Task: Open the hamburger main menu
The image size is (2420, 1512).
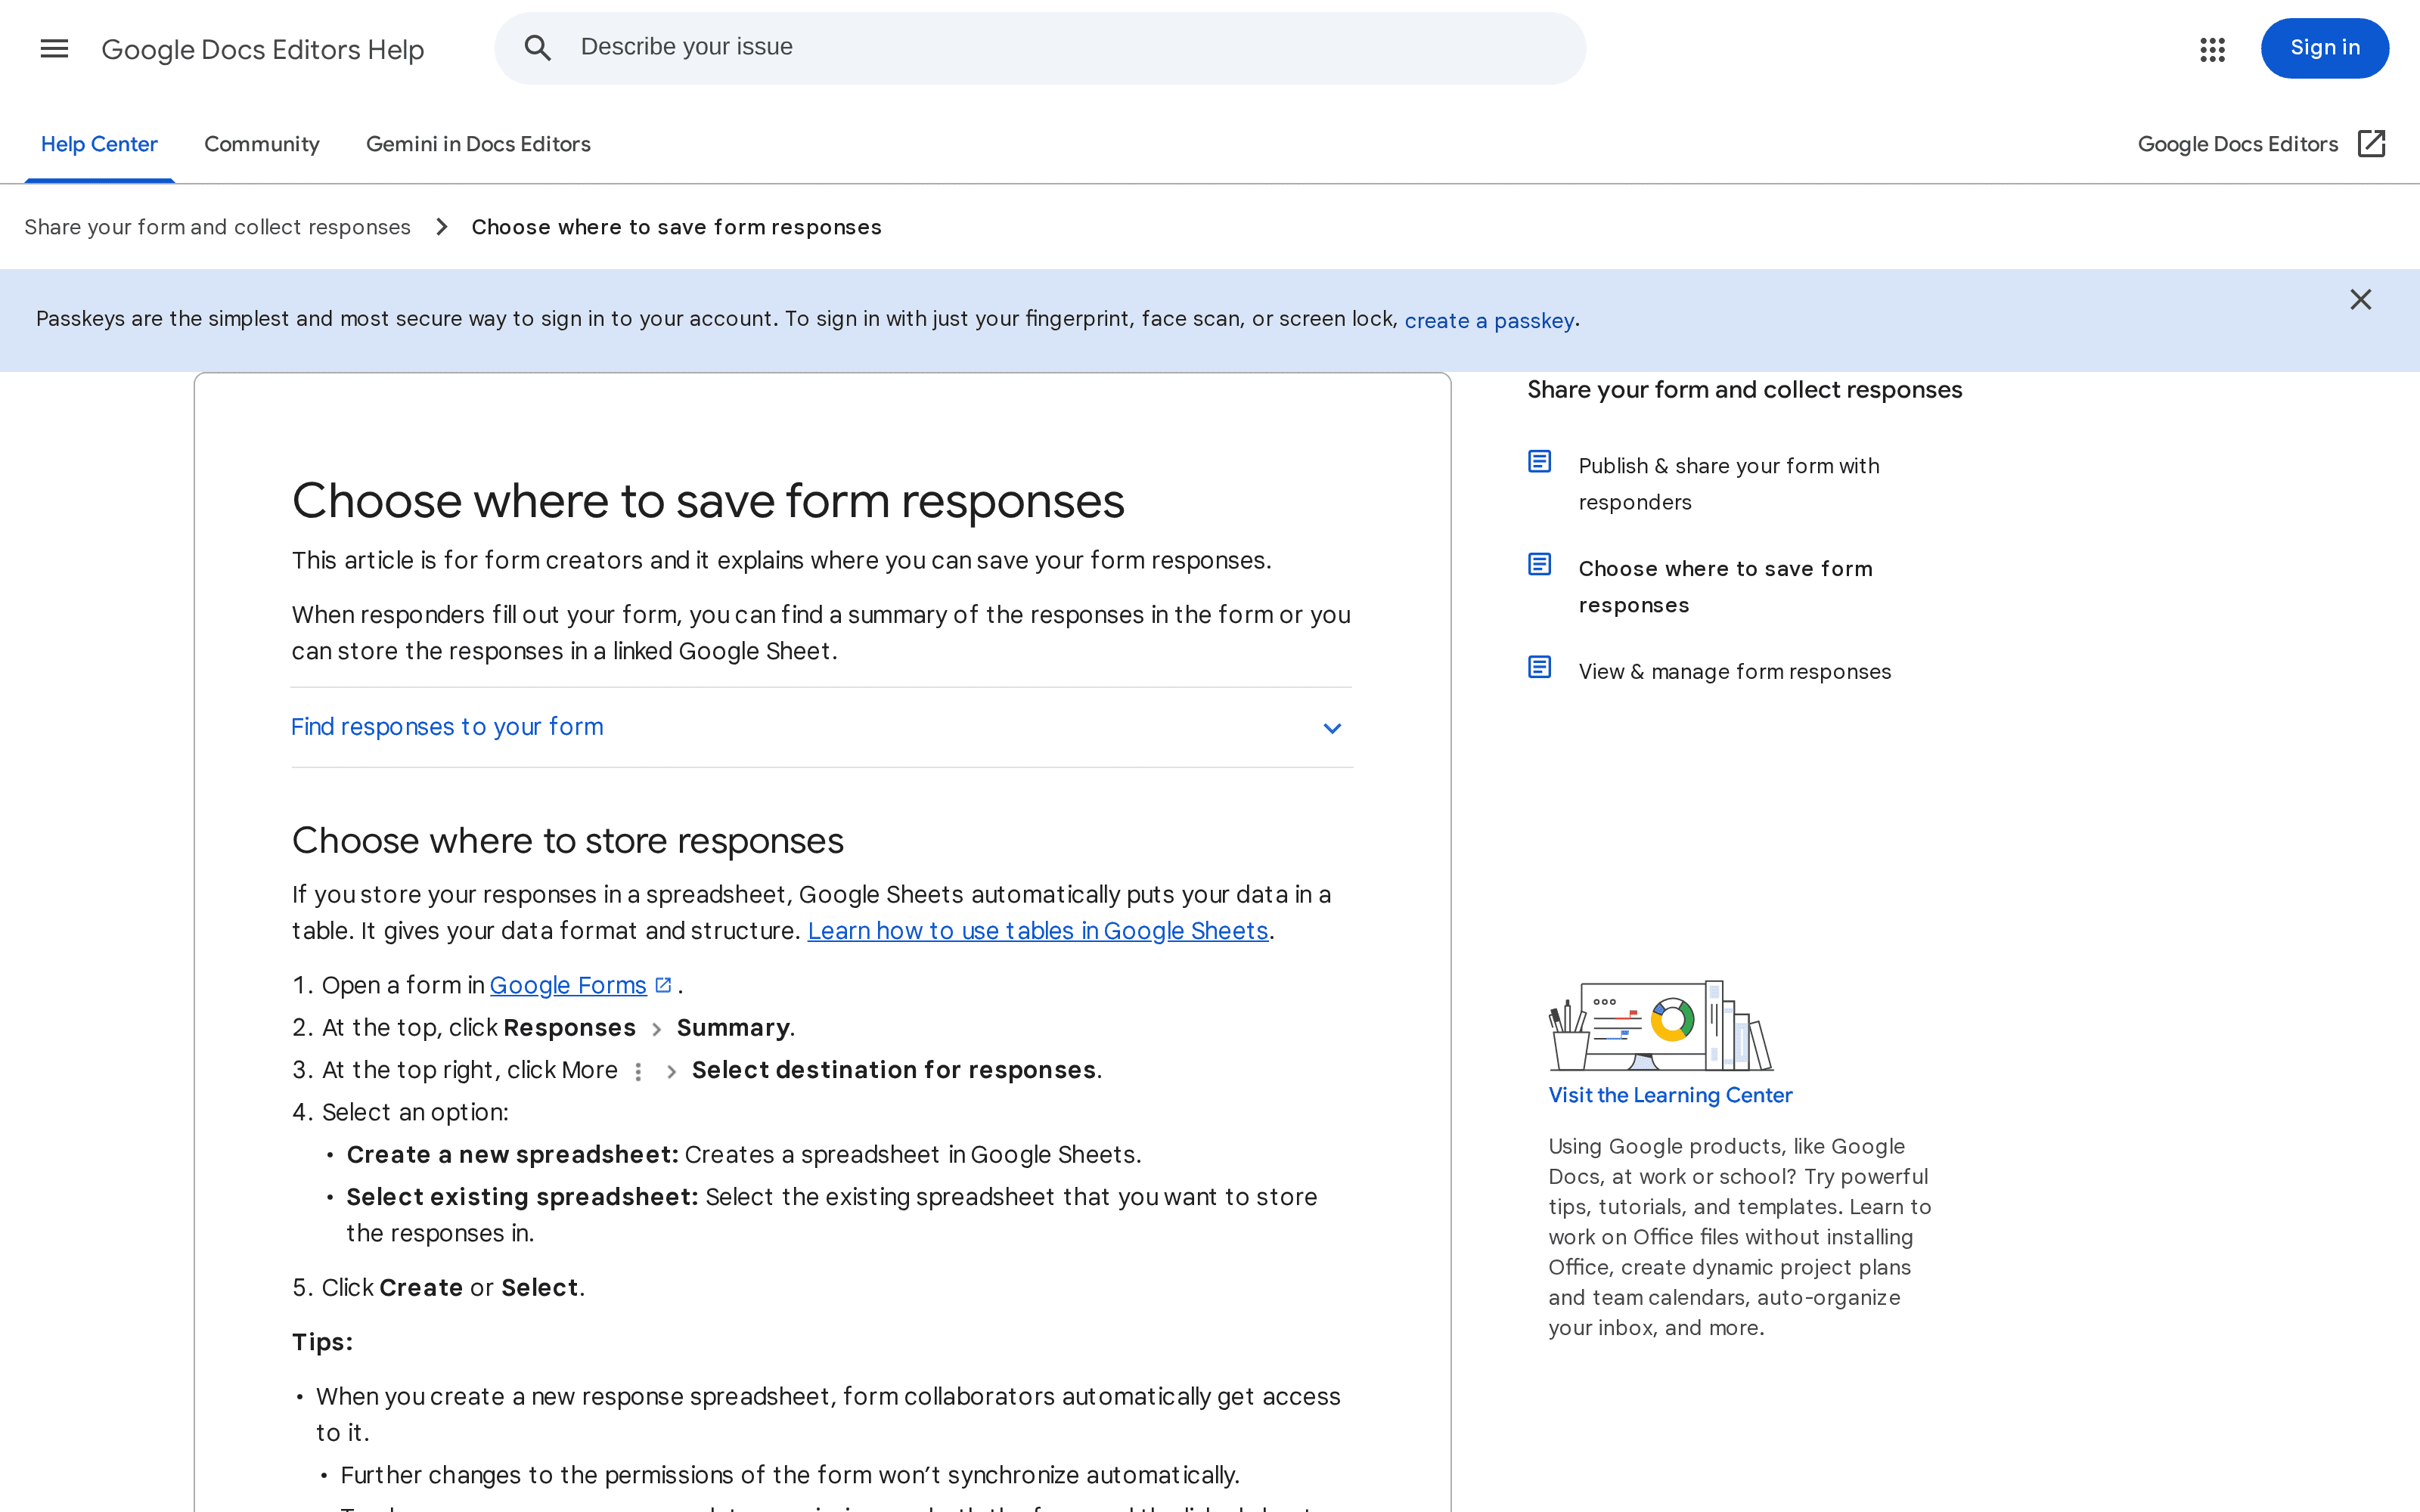Action: tap(54, 48)
